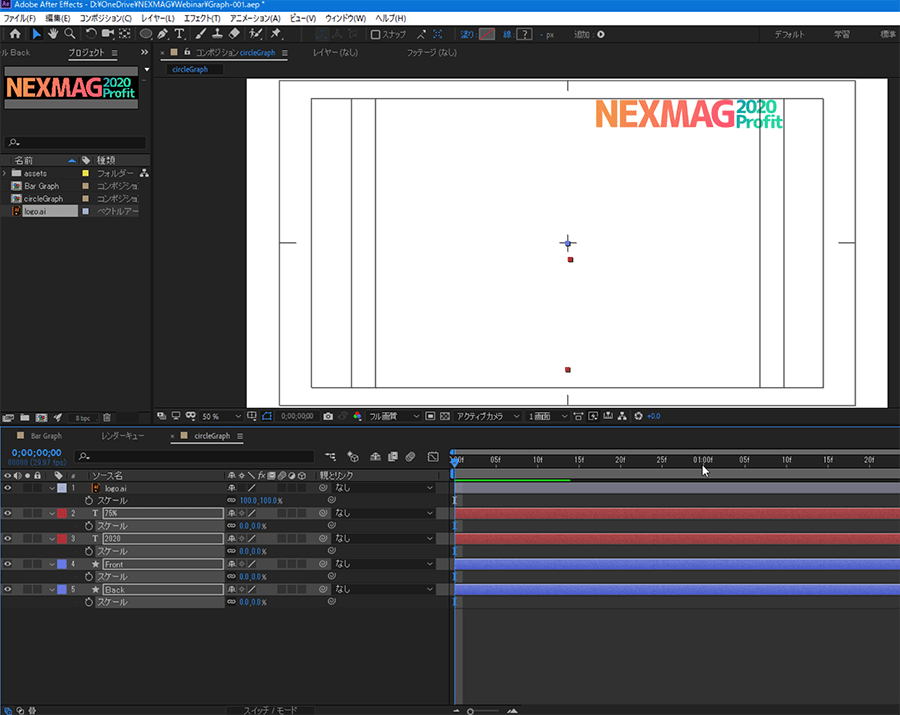Toggle visibility of the Back layer

(x=8, y=590)
